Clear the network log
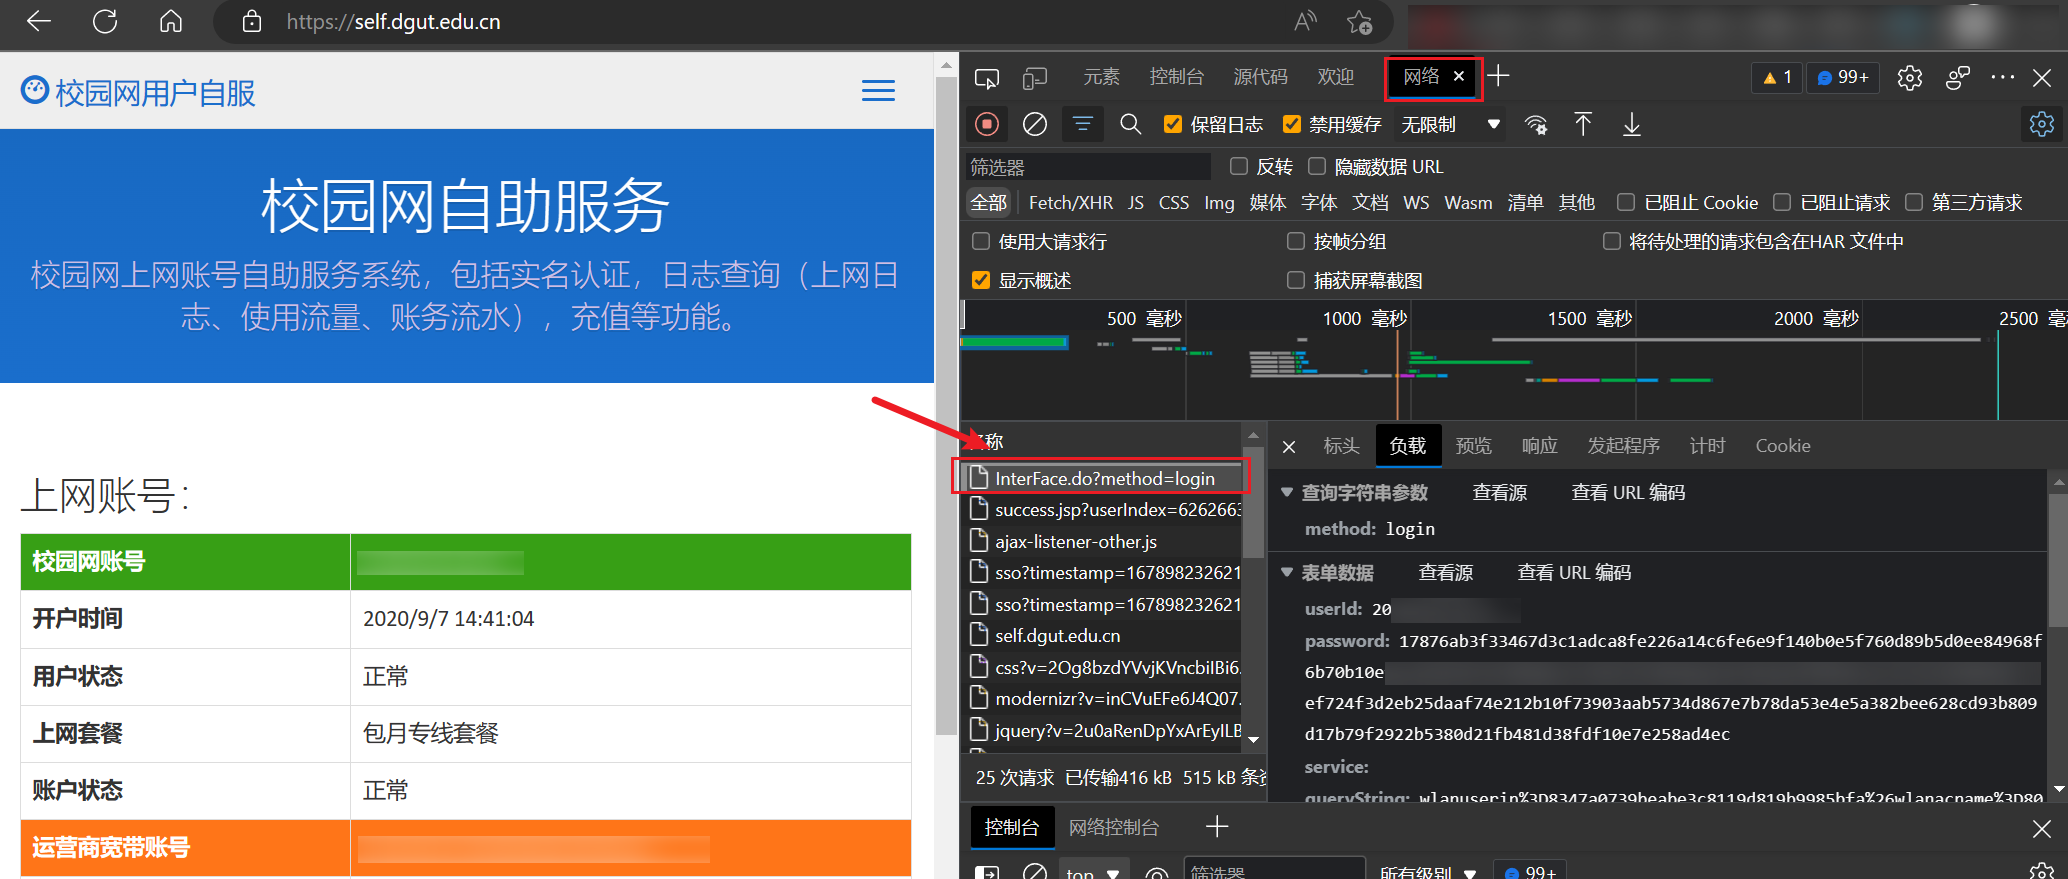Image resolution: width=2068 pixels, height=879 pixels. tap(1035, 124)
